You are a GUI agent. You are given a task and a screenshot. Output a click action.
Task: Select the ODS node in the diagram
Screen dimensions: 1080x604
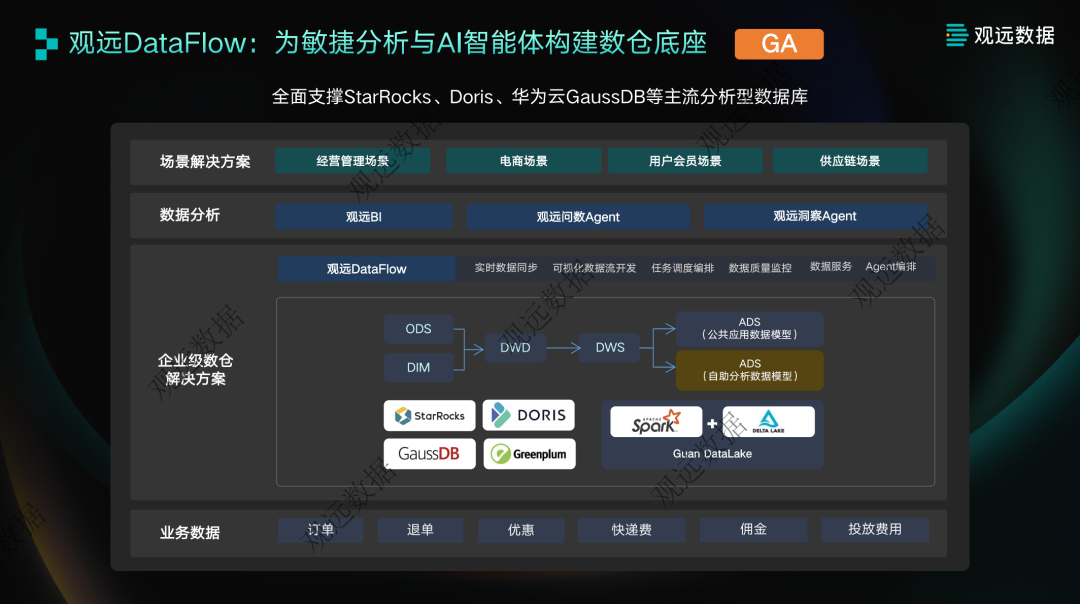[x=418, y=329]
